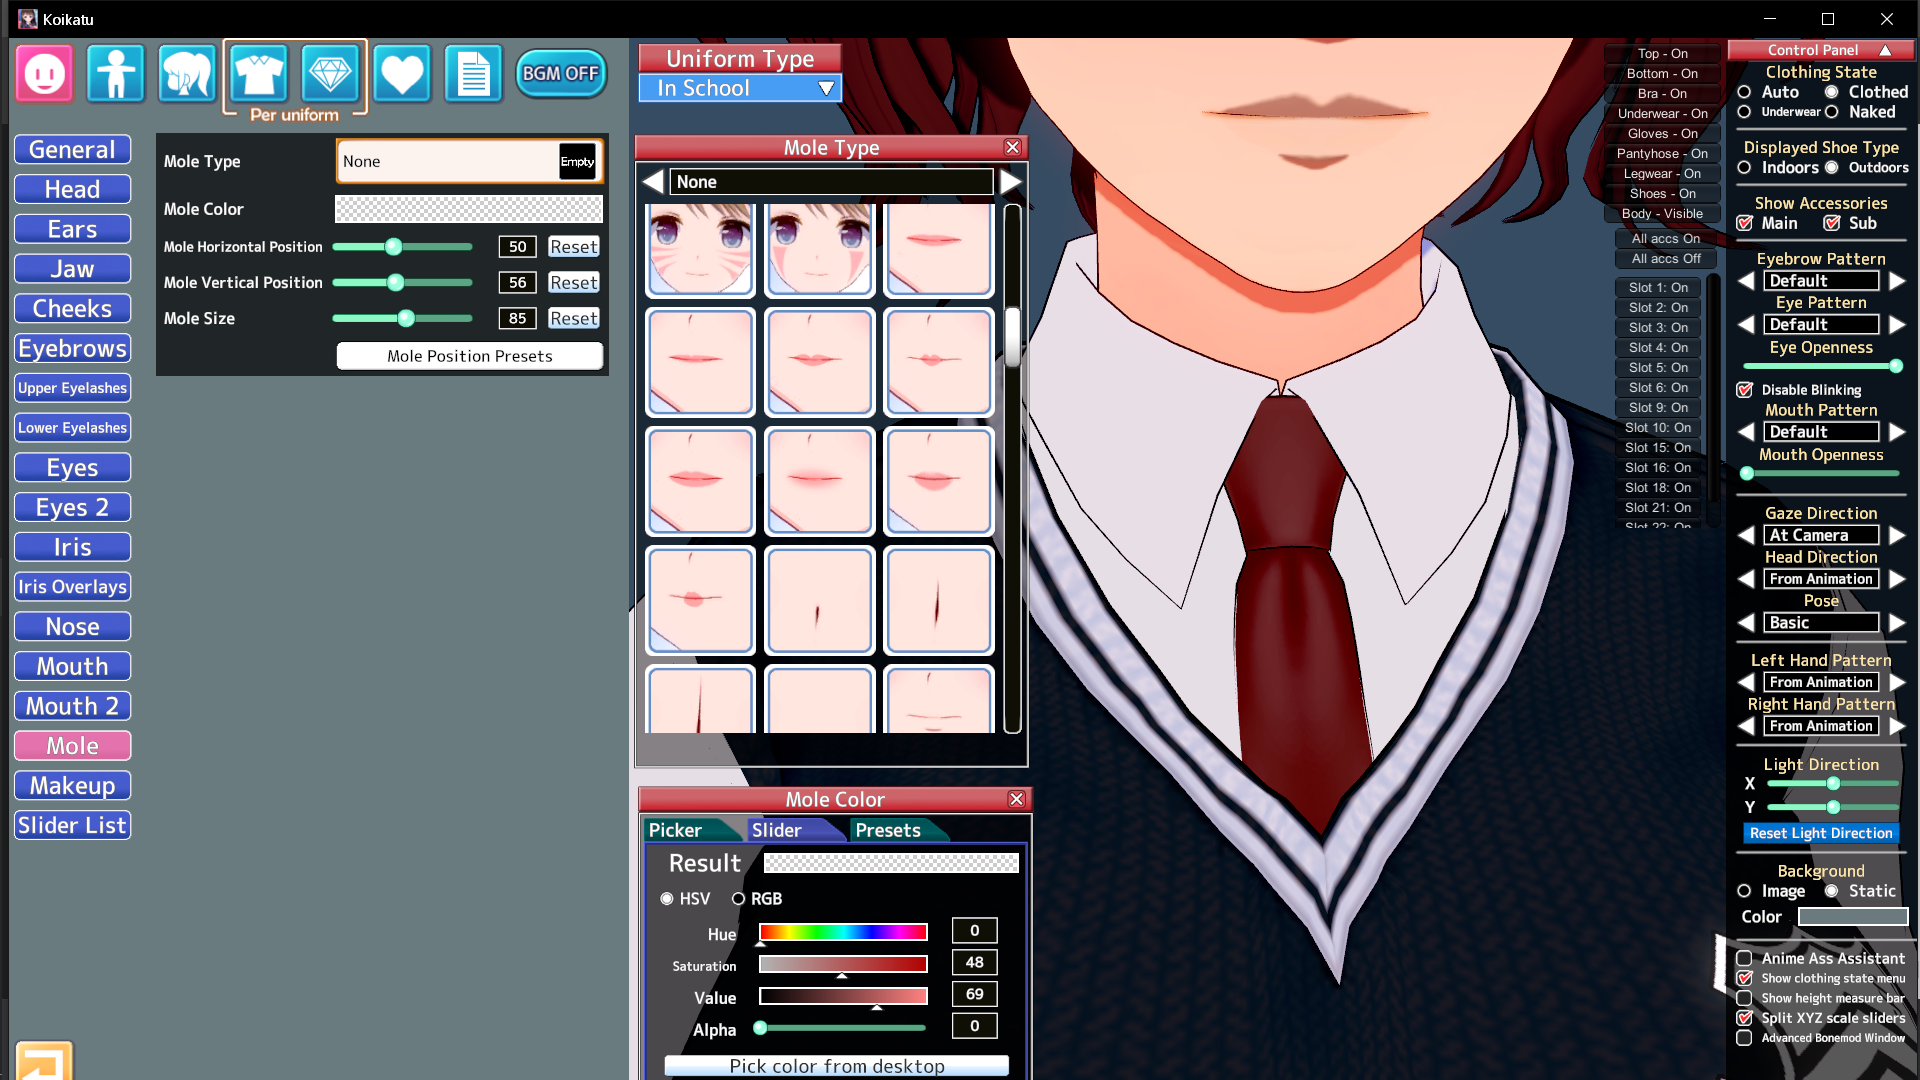Open the heart parameter category icon
Image resolution: width=1920 pixels, height=1080 pixels.
[x=402, y=73]
